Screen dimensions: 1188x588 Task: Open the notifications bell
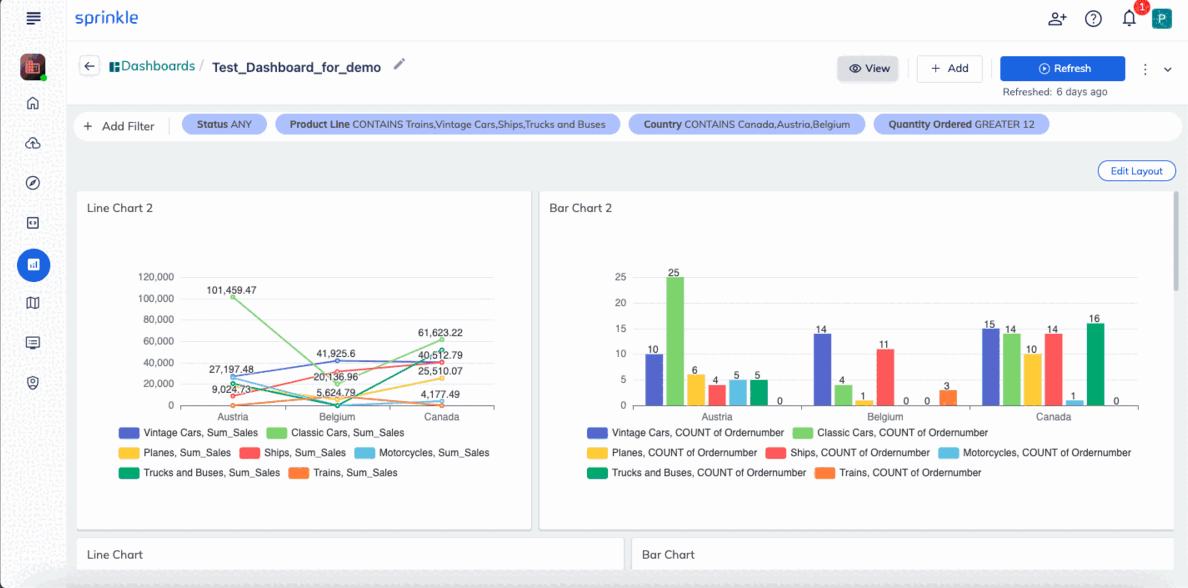pos(1129,19)
